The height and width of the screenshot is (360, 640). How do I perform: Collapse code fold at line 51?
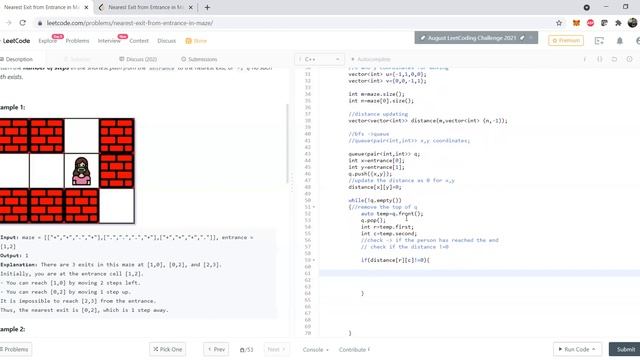[x=313, y=207]
